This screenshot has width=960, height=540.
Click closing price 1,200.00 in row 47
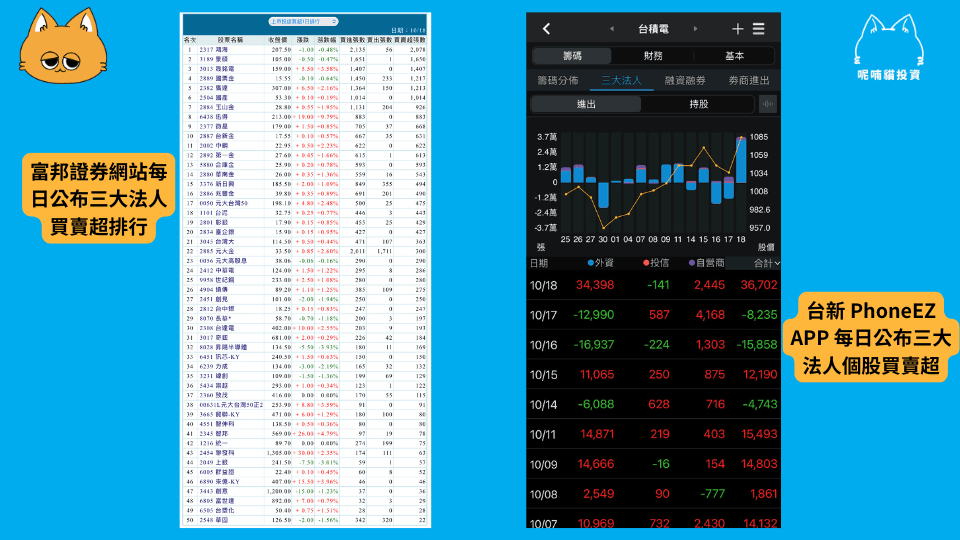click(x=279, y=491)
